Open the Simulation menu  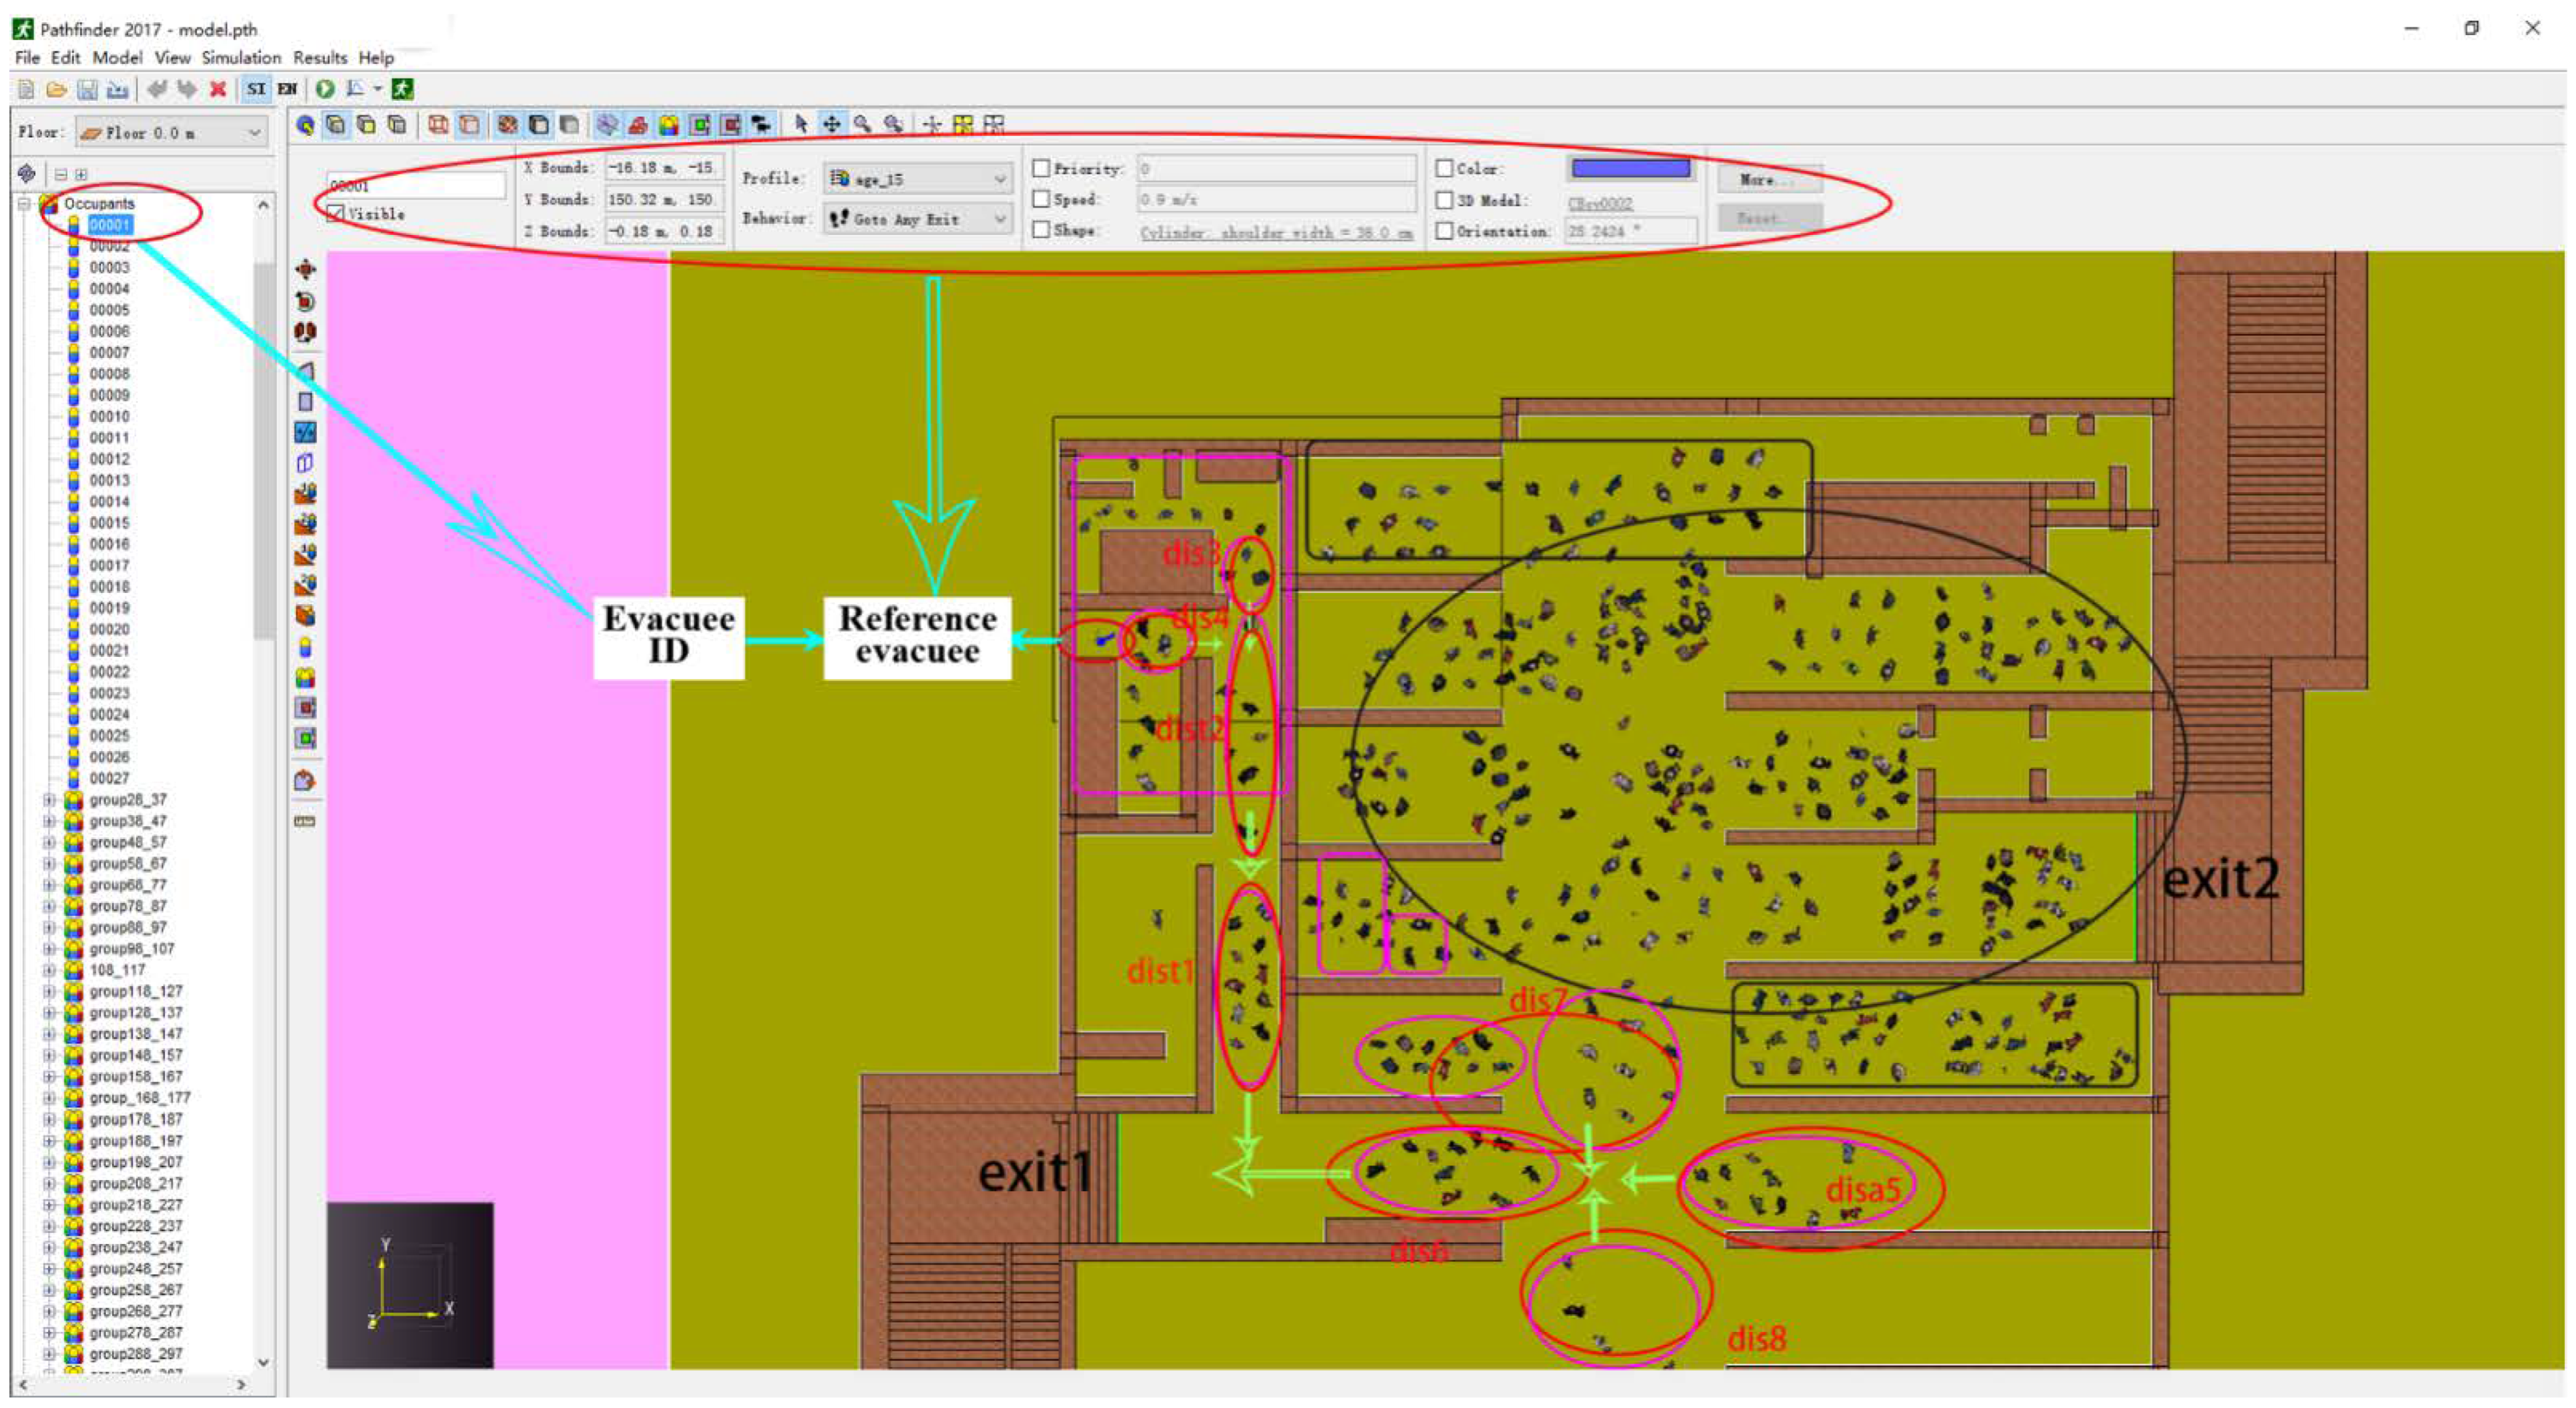click(x=241, y=58)
